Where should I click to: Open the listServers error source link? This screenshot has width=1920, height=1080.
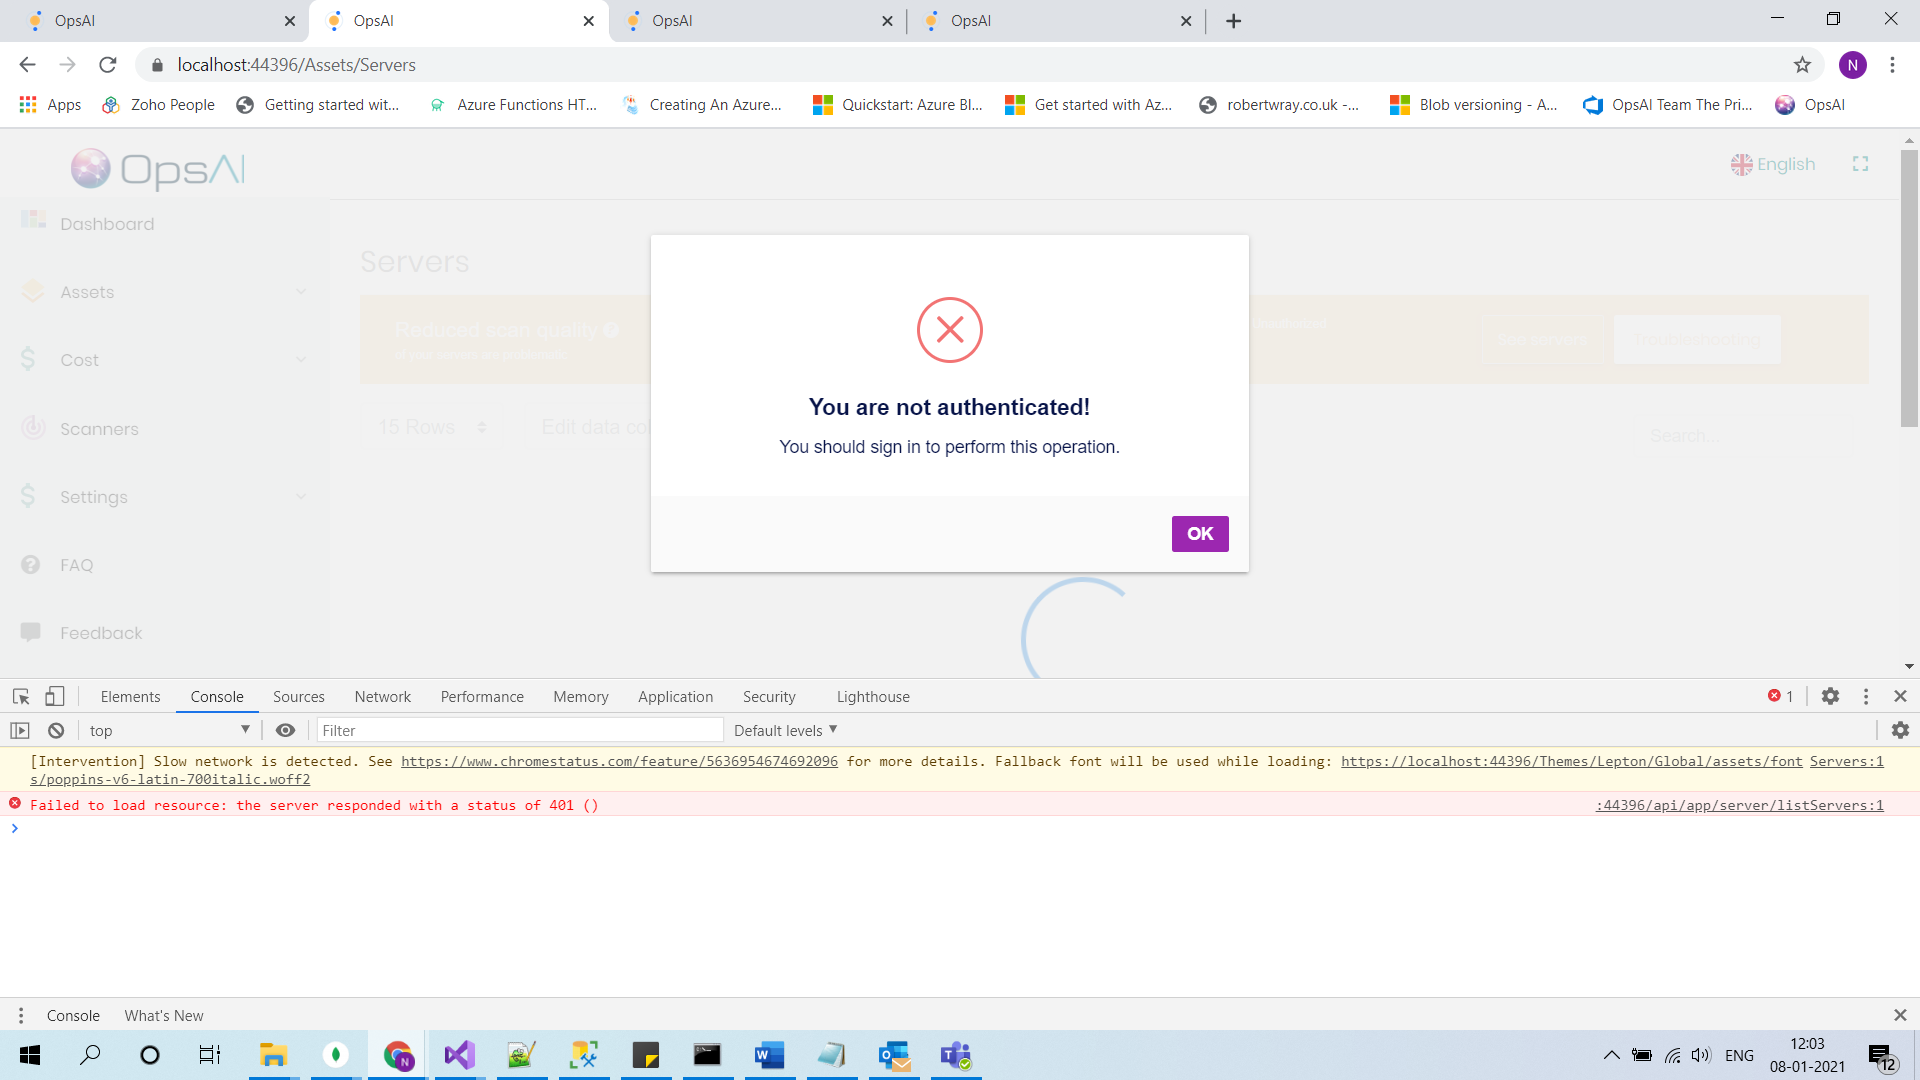tap(1739, 806)
